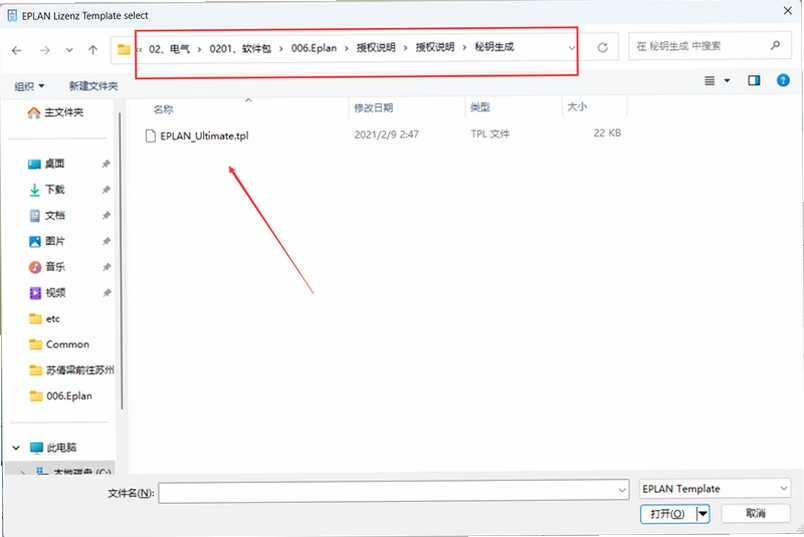Click the 打开 button
Image resolution: width=804 pixels, height=537 pixels.
tap(668, 513)
